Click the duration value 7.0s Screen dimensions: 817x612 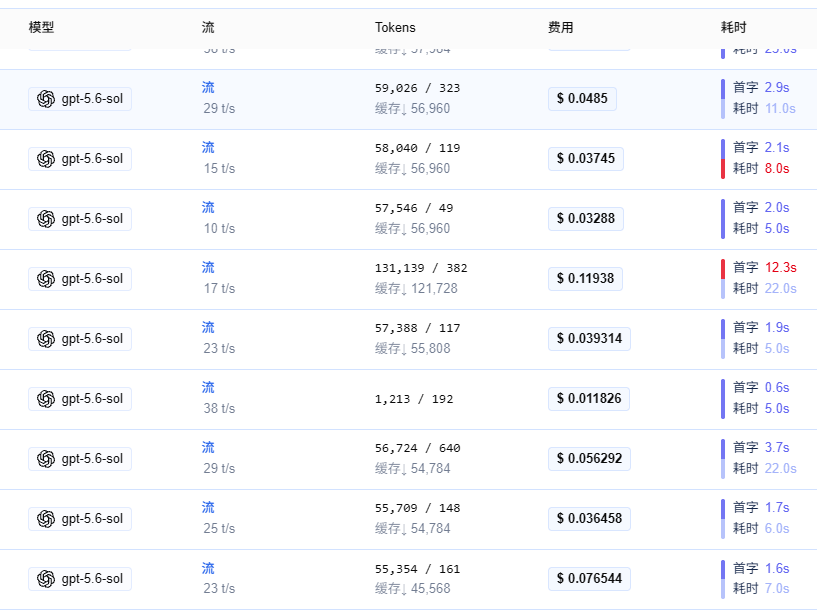click(777, 589)
